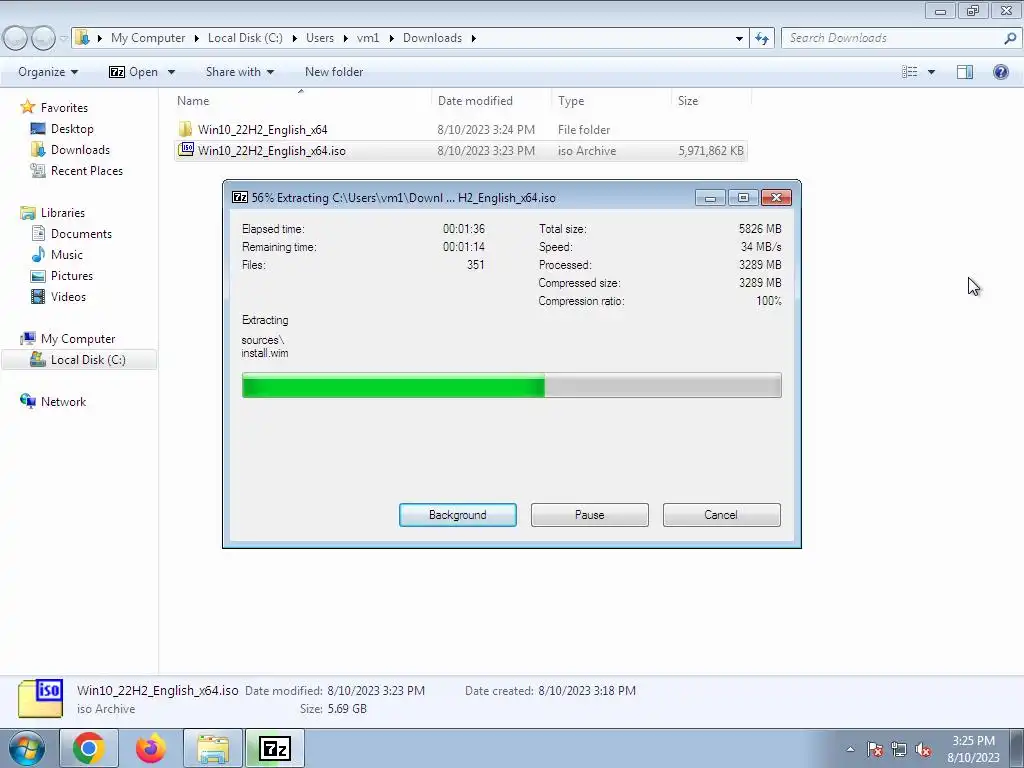This screenshot has height=768, width=1024.
Task: Expand address bar history dropdown
Action: 739,38
